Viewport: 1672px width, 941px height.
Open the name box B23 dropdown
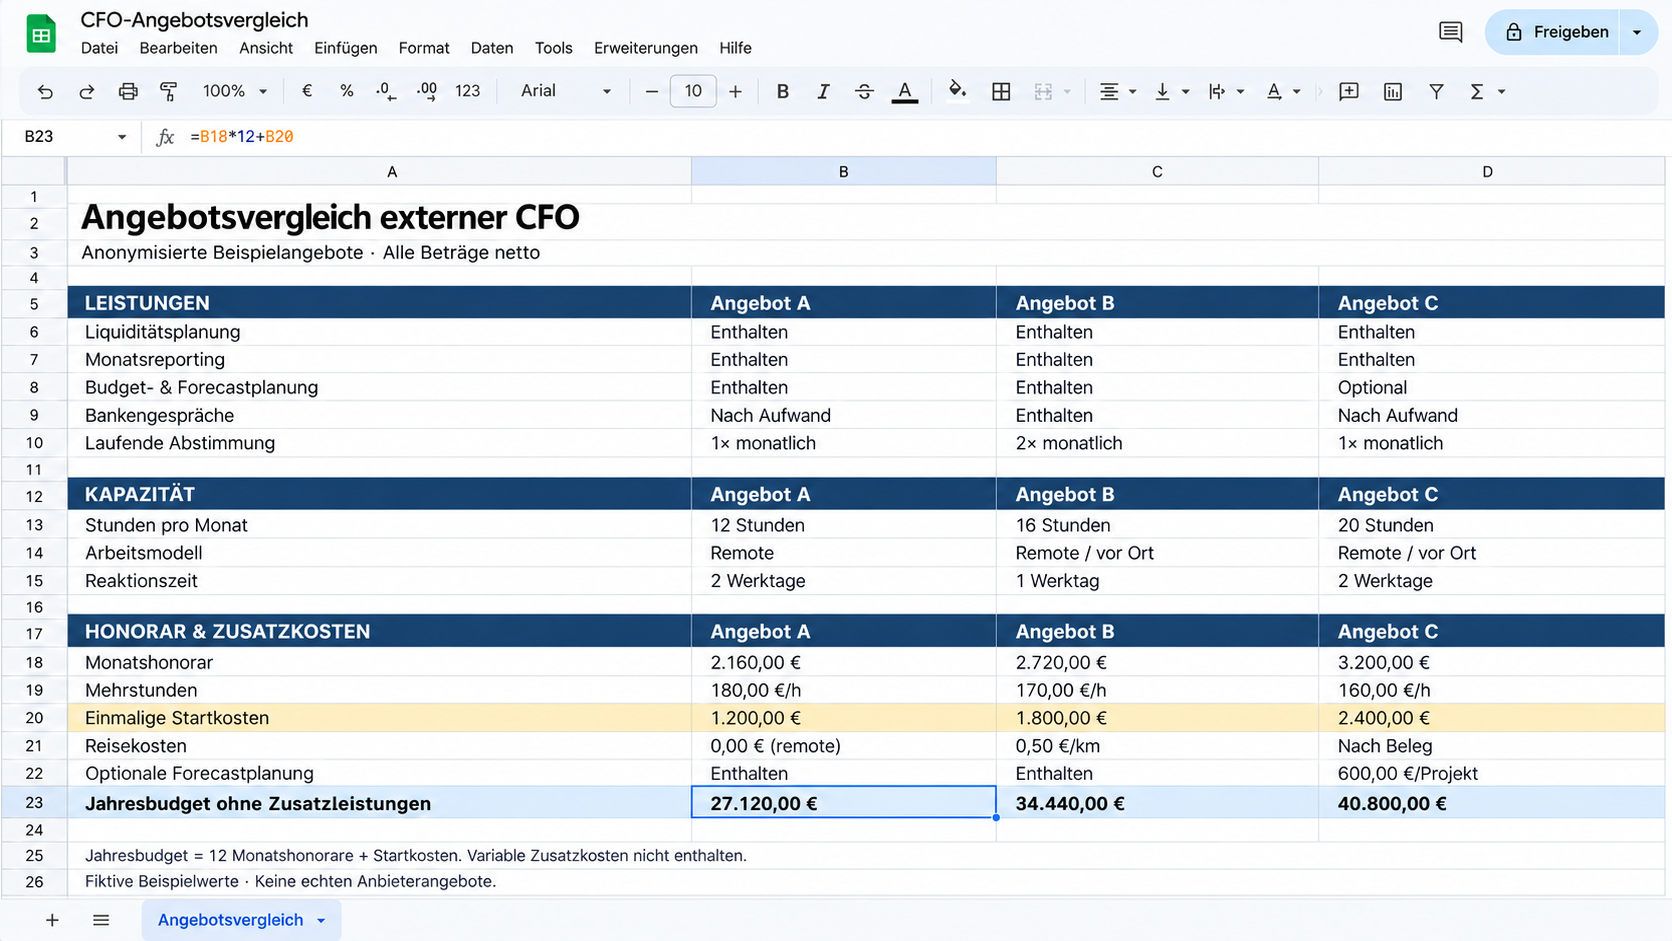[122, 137]
